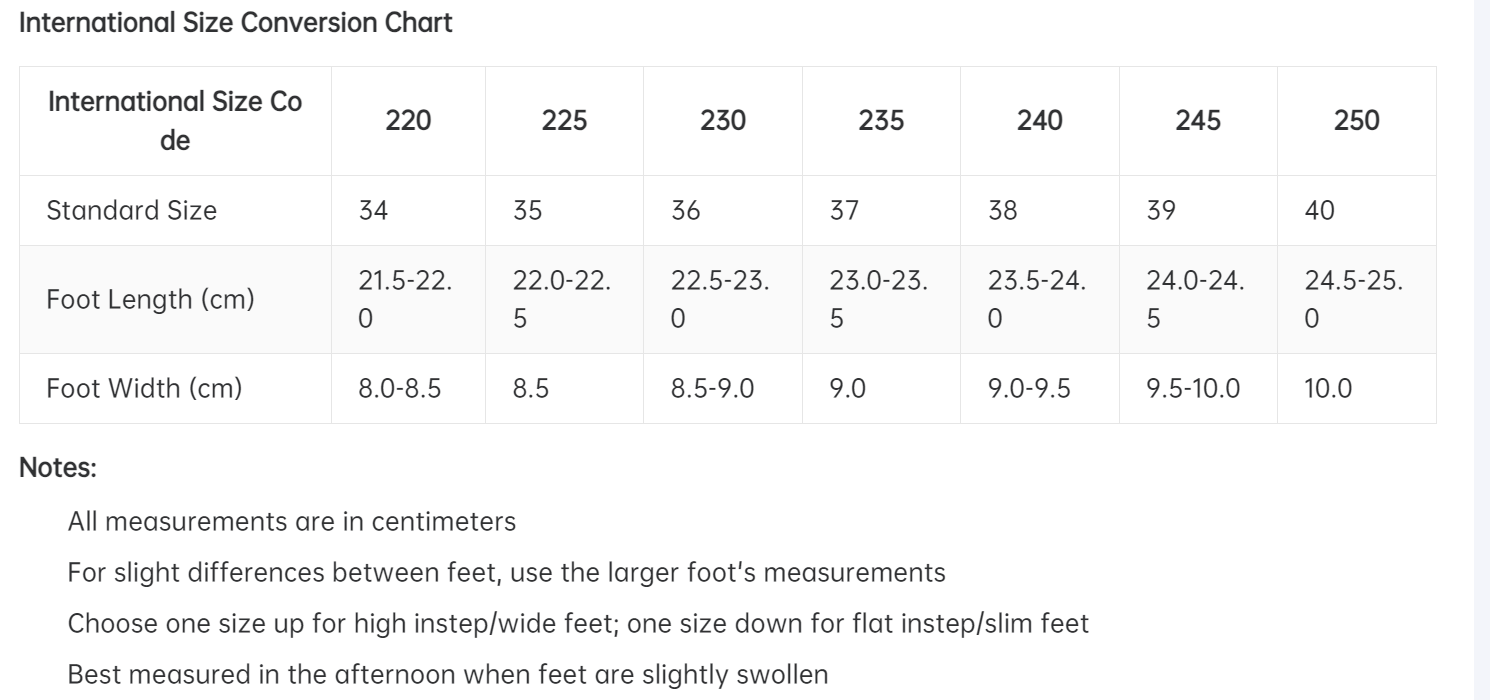1490x700 pixels.
Task: Click the Notes heading
Action: click(x=58, y=467)
